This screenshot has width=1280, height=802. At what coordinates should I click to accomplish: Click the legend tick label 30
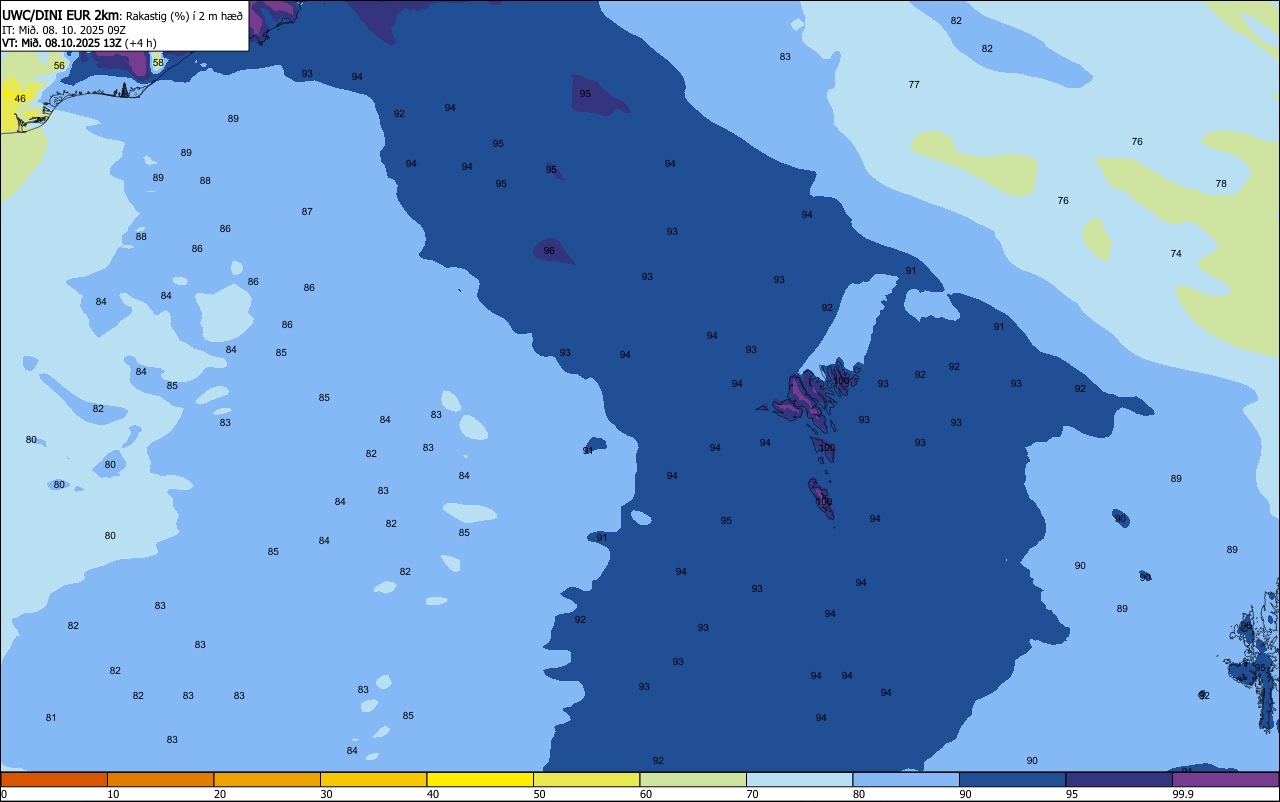click(x=326, y=794)
